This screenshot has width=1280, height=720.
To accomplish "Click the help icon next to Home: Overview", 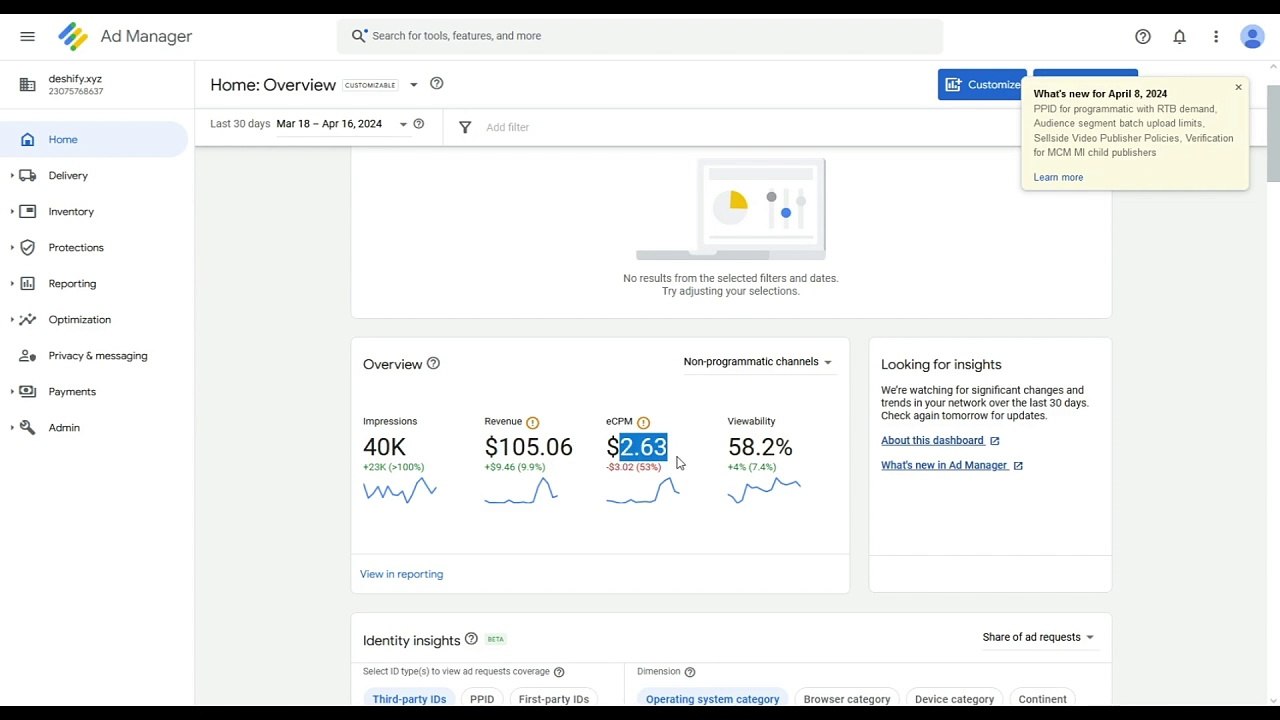I will click(x=436, y=84).
